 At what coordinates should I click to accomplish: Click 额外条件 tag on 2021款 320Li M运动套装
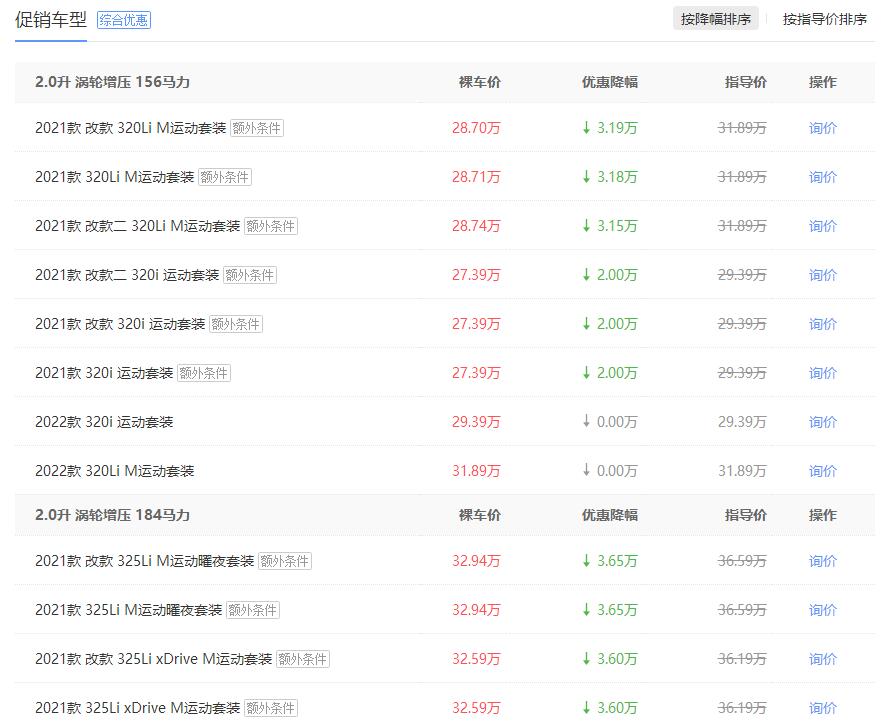click(x=225, y=177)
